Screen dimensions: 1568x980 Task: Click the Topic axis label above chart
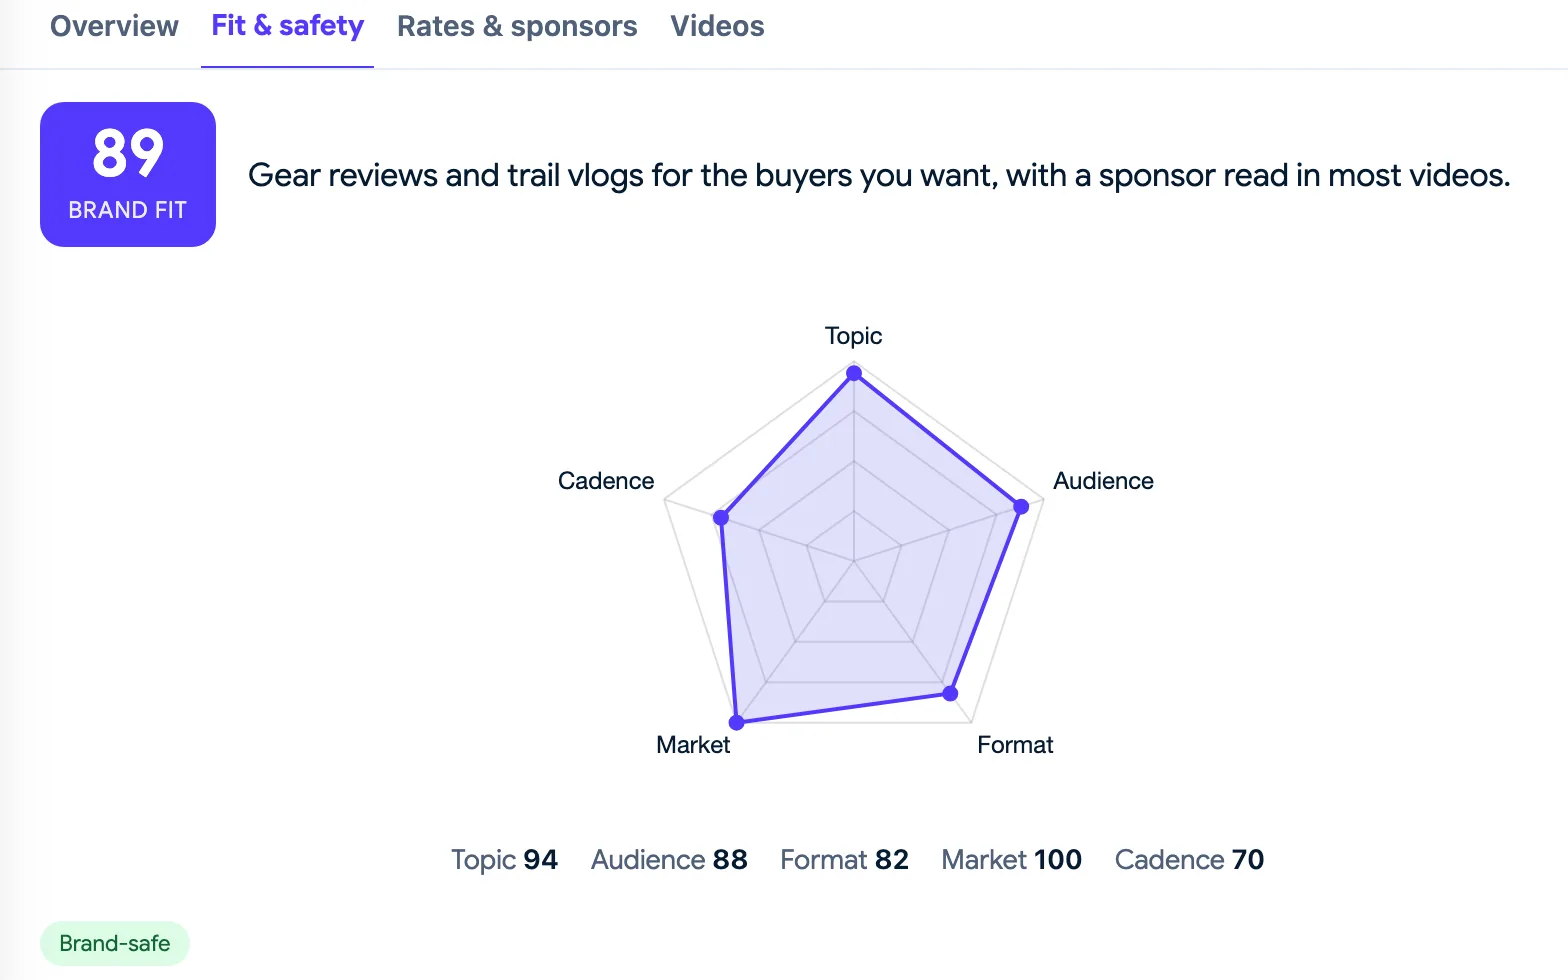(x=853, y=336)
